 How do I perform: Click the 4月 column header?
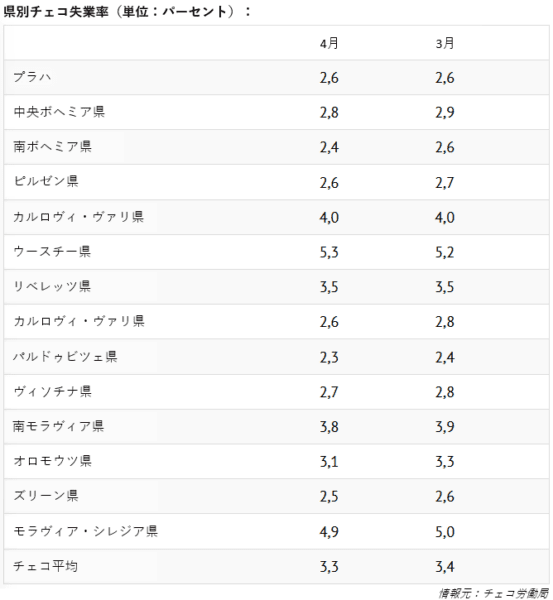[x=329, y=43]
